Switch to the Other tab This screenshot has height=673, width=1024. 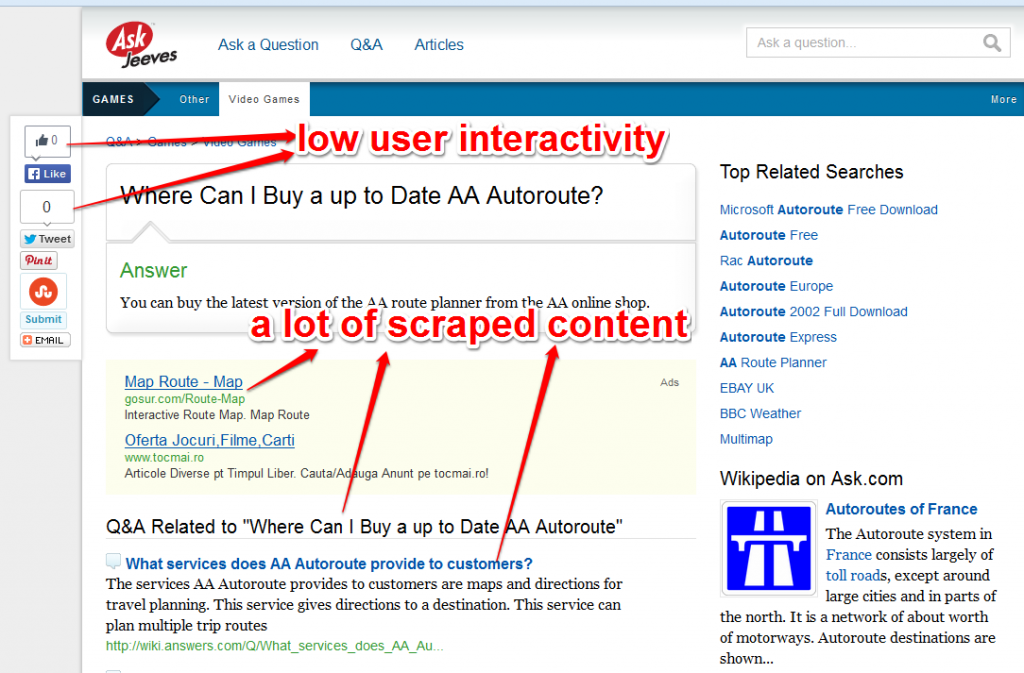[195, 99]
